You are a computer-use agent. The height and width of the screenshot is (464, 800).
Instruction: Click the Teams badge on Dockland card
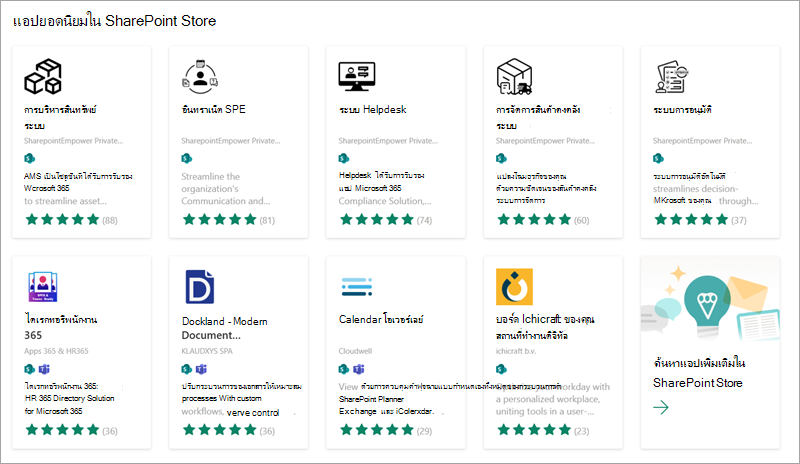[202, 369]
